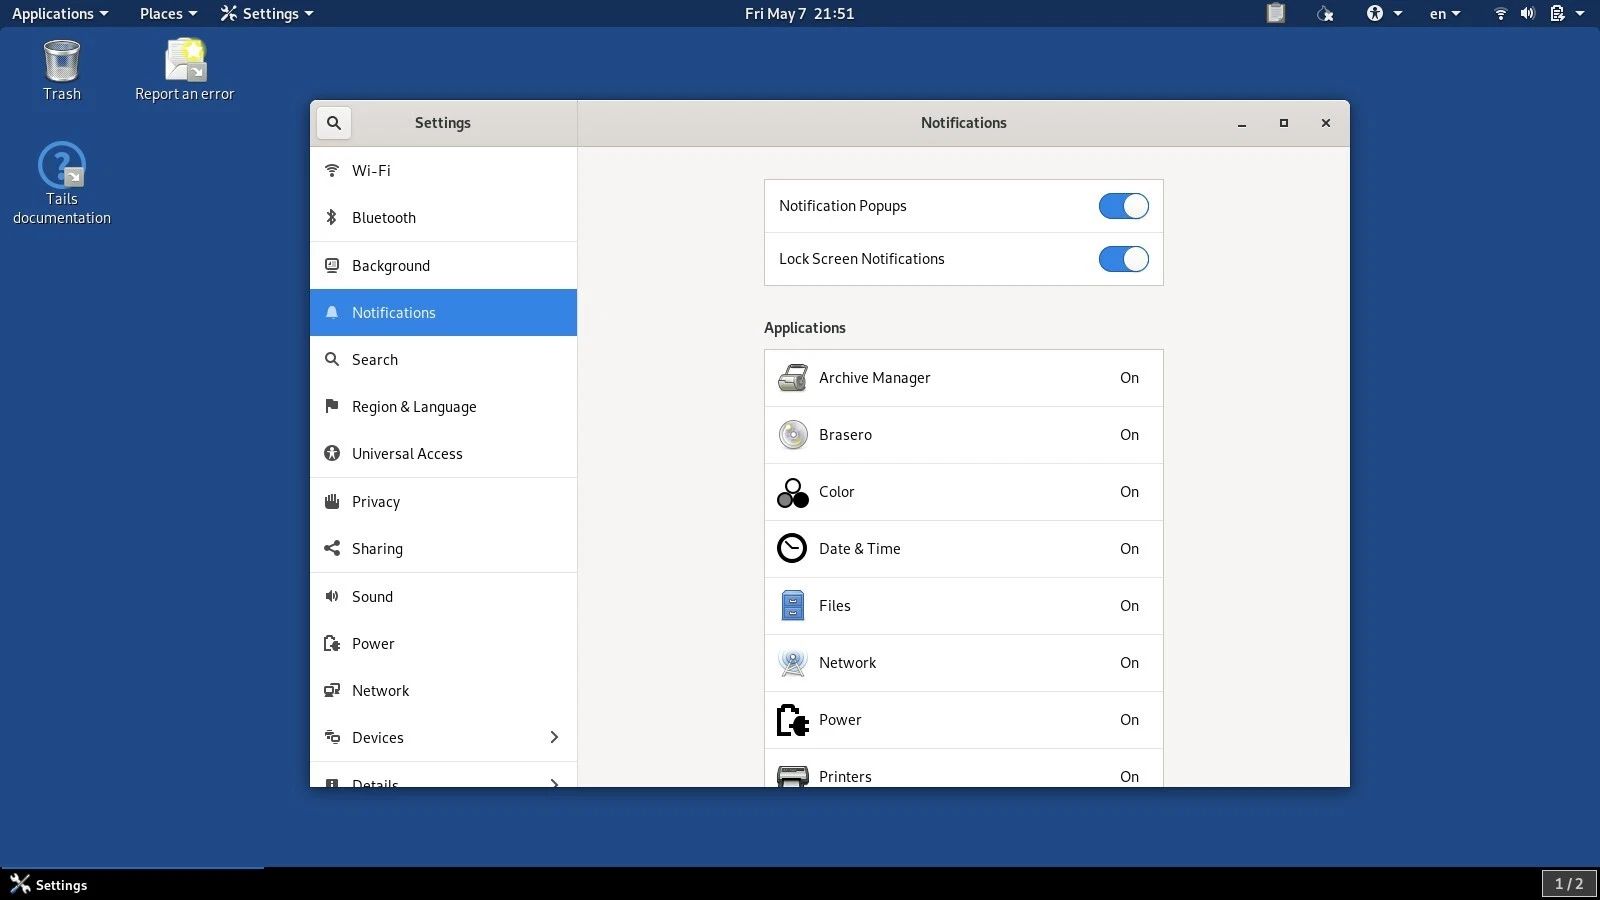Open the en keyboard layout menu
Image resolution: width=1600 pixels, height=900 pixels.
pyautogui.click(x=1445, y=13)
